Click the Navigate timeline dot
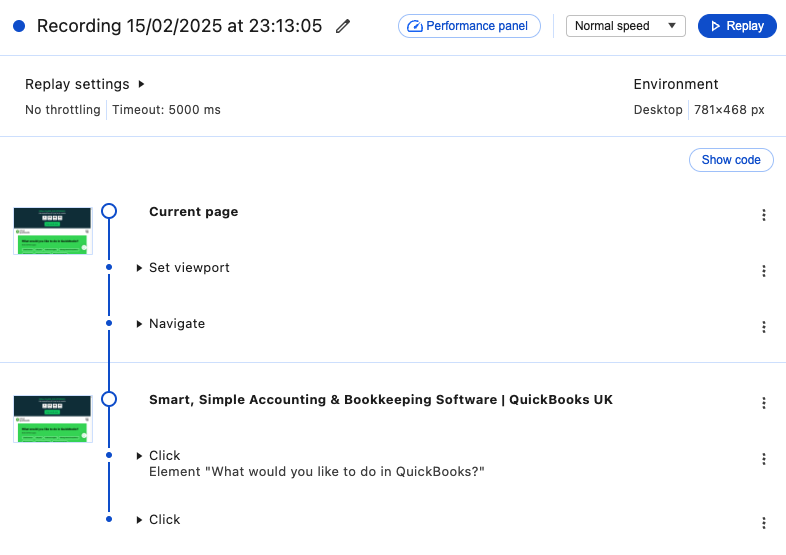Image resolution: width=786 pixels, height=555 pixels. coord(109,323)
